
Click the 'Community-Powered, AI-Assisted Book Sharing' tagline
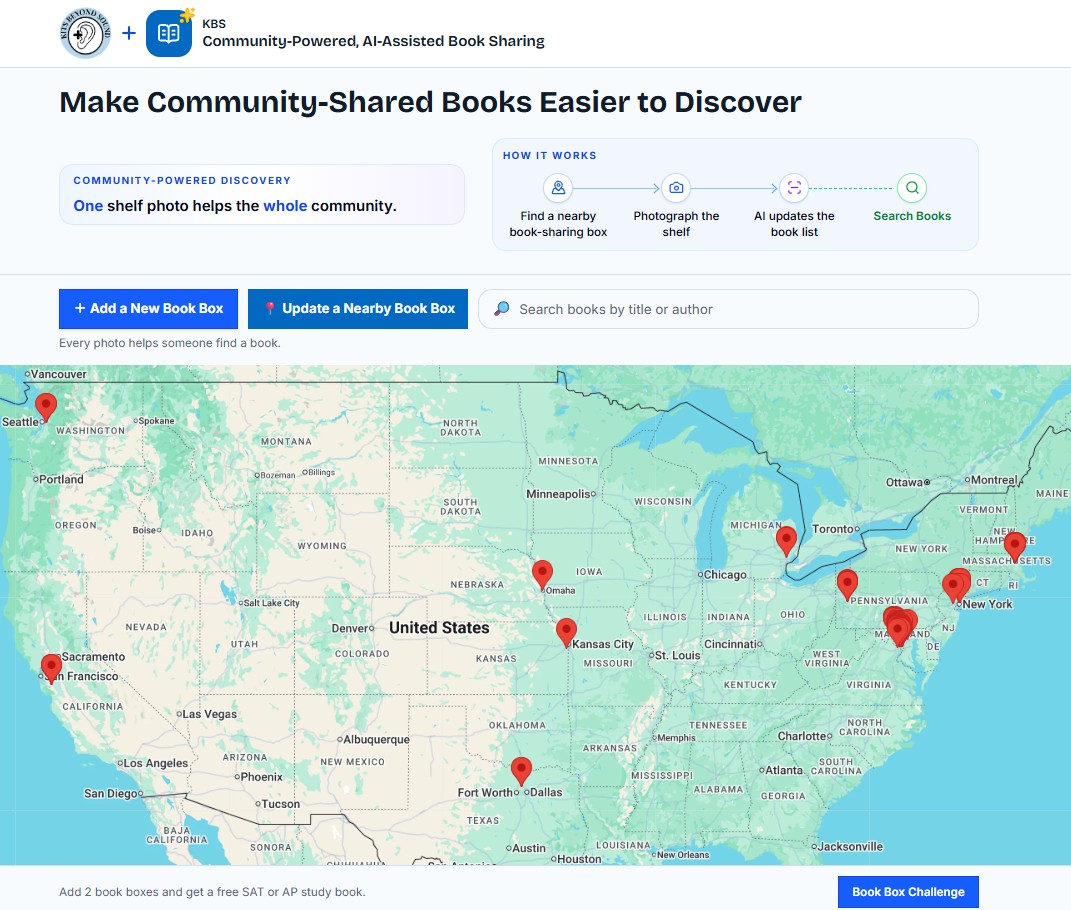point(374,41)
